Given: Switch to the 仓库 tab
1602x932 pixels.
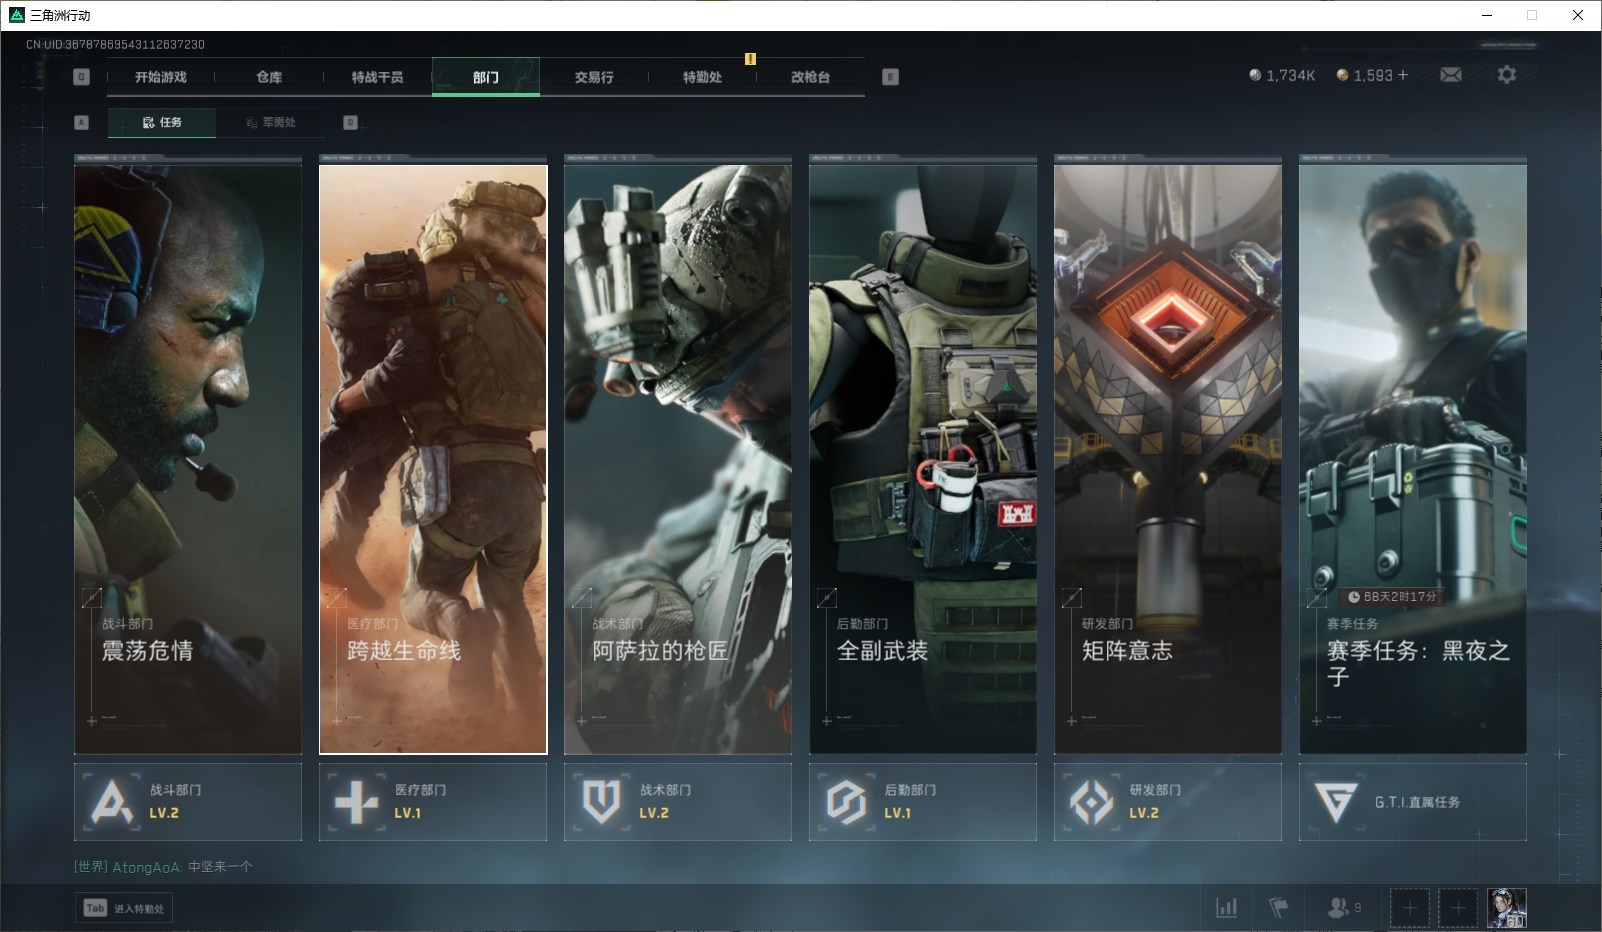Looking at the screenshot, I should click(x=269, y=77).
